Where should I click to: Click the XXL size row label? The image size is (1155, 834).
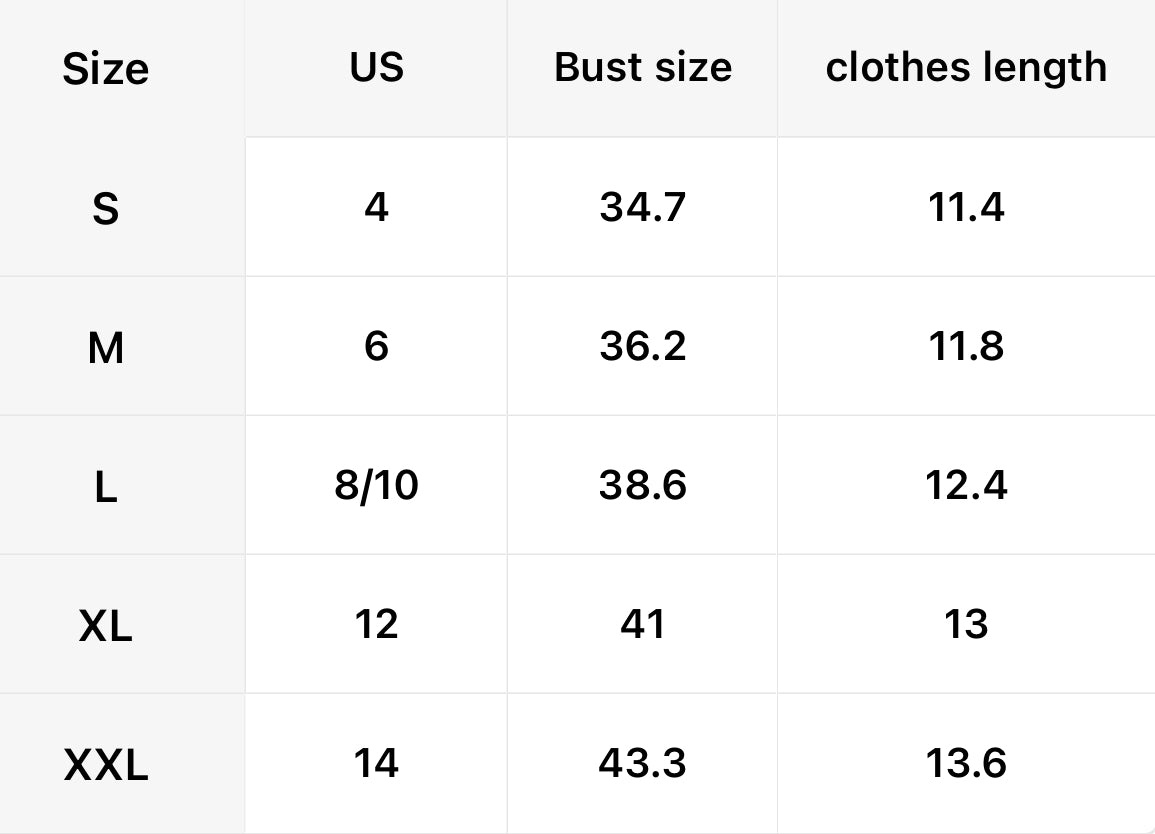click(x=106, y=765)
